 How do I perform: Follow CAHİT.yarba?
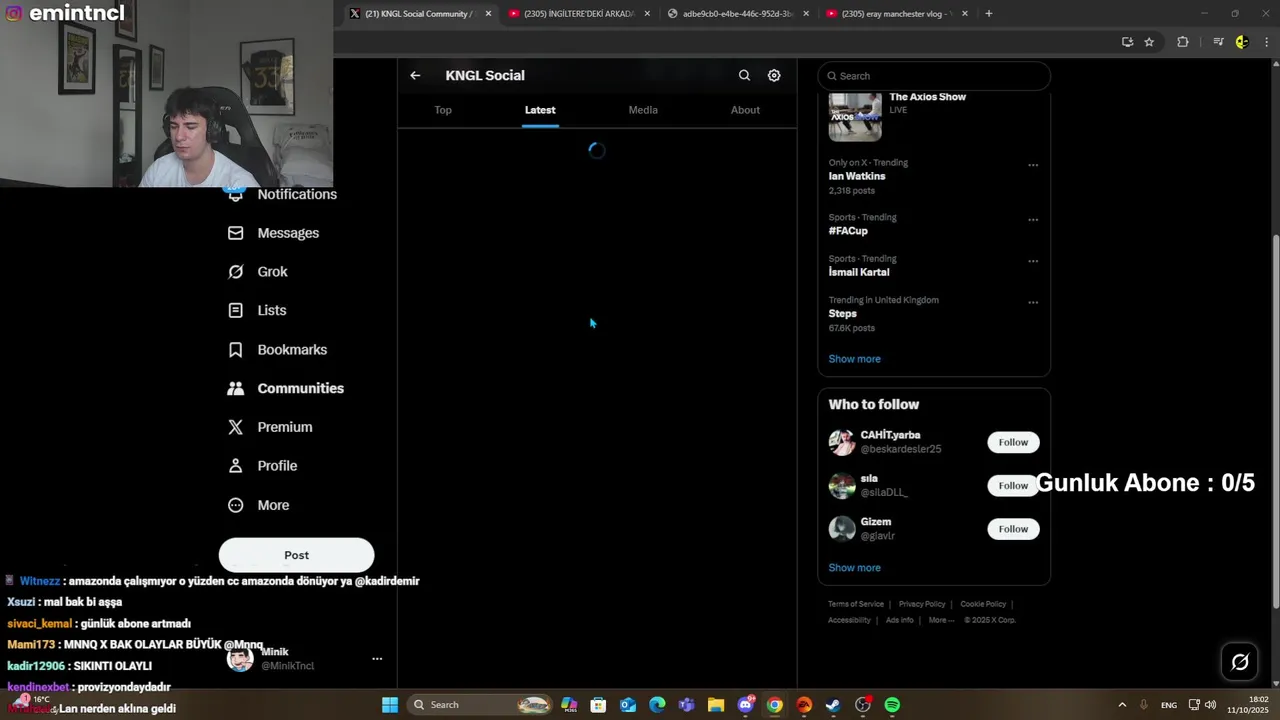click(1013, 442)
